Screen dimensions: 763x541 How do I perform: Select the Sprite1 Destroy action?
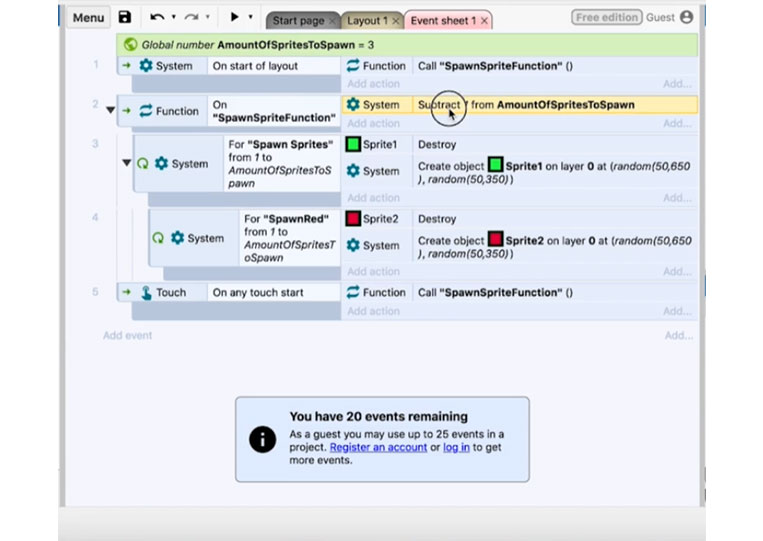[x=555, y=144]
